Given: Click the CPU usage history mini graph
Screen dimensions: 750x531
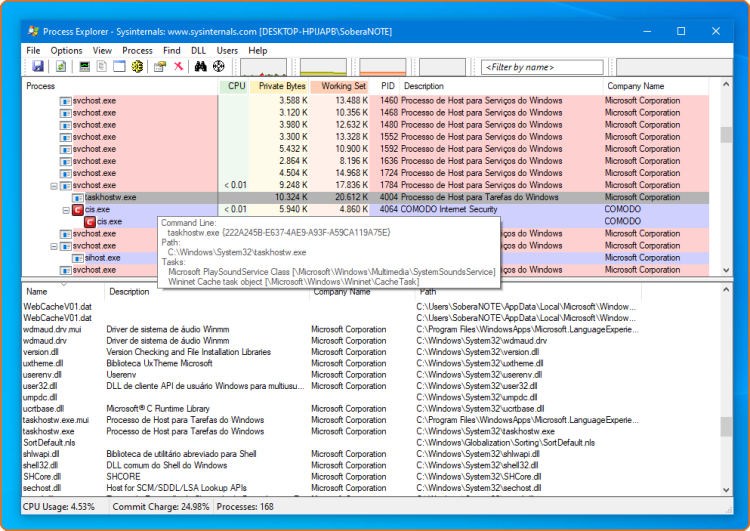Looking at the screenshot, I should point(264,67).
